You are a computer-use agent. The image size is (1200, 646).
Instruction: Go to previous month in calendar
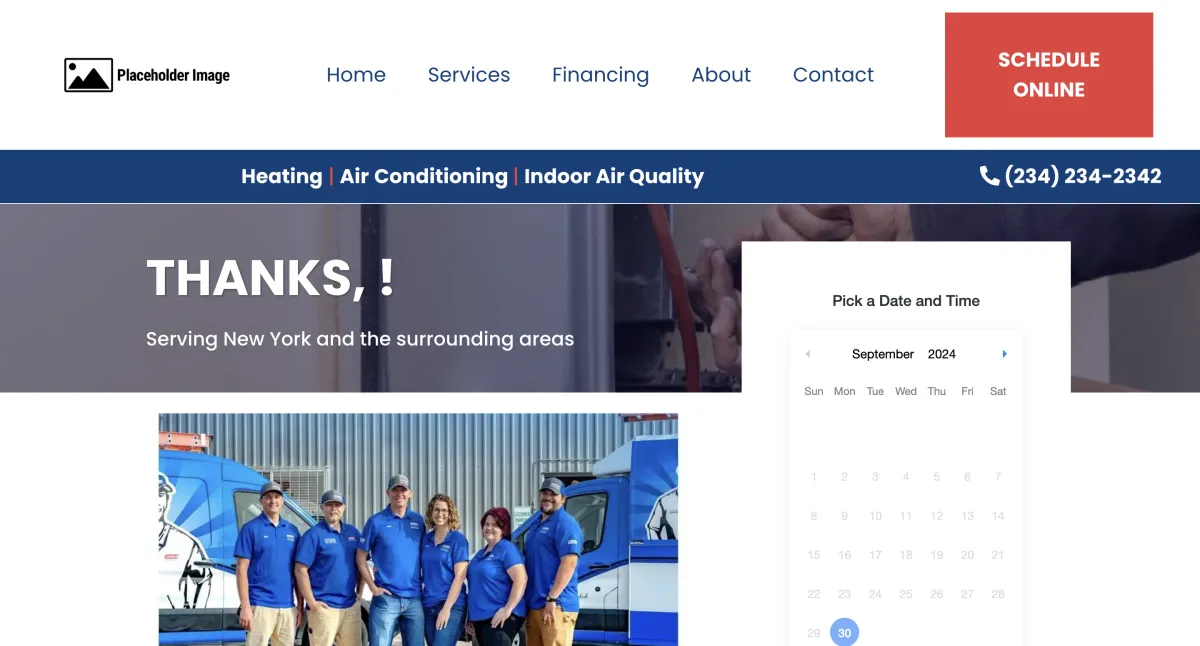tap(808, 354)
